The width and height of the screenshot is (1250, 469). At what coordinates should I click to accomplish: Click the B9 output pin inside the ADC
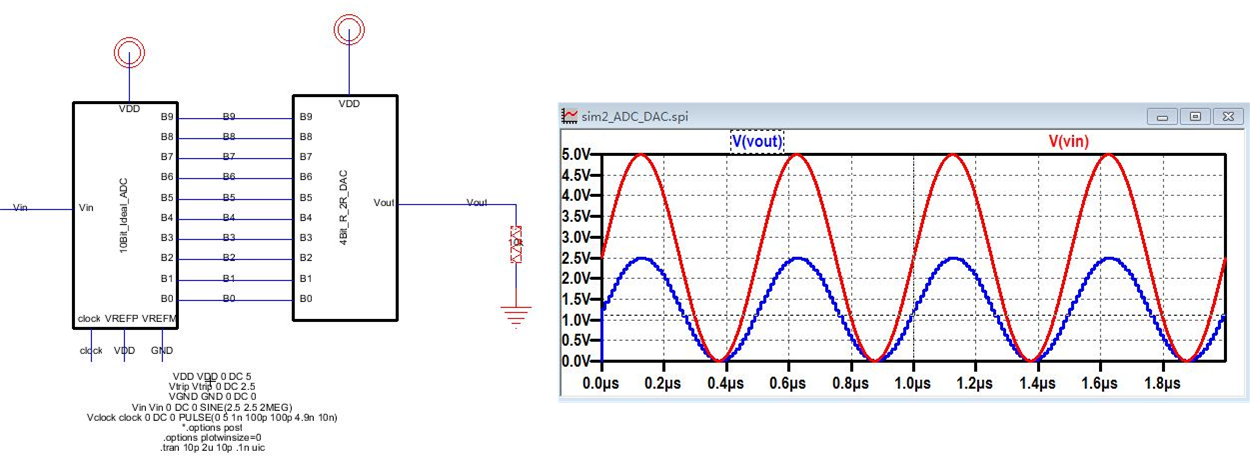(x=166, y=117)
